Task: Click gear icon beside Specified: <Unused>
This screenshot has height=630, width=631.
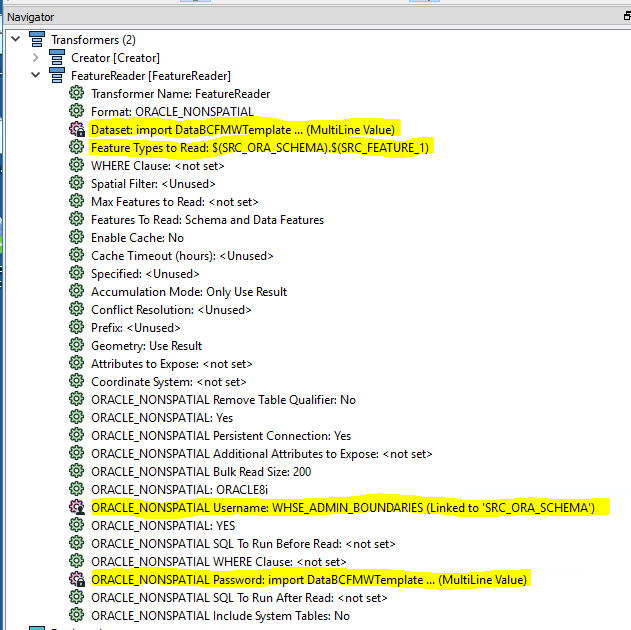Action: [x=76, y=273]
